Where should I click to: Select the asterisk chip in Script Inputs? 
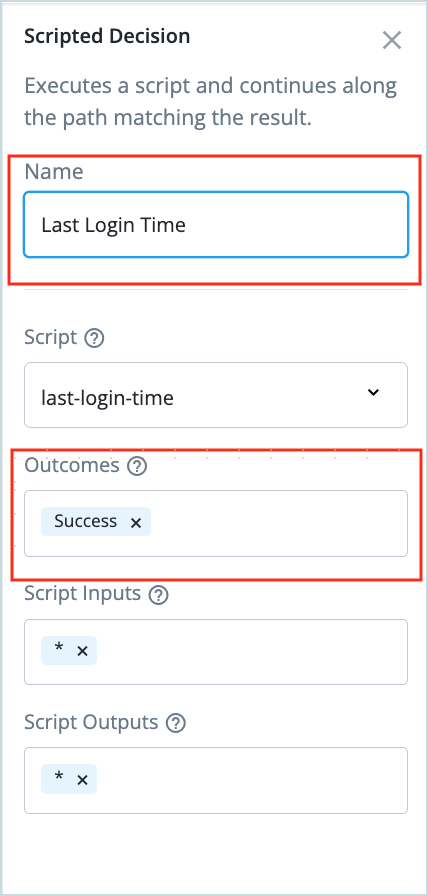click(x=59, y=650)
